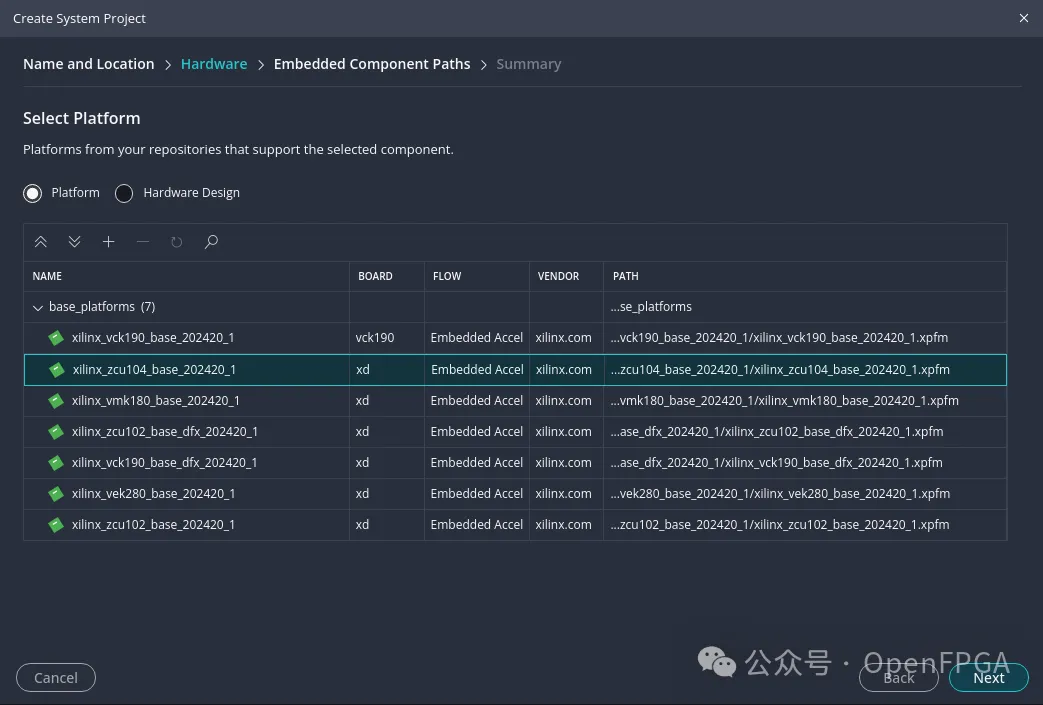The width and height of the screenshot is (1043, 705).
Task: Click the Next button
Action: tap(988, 678)
